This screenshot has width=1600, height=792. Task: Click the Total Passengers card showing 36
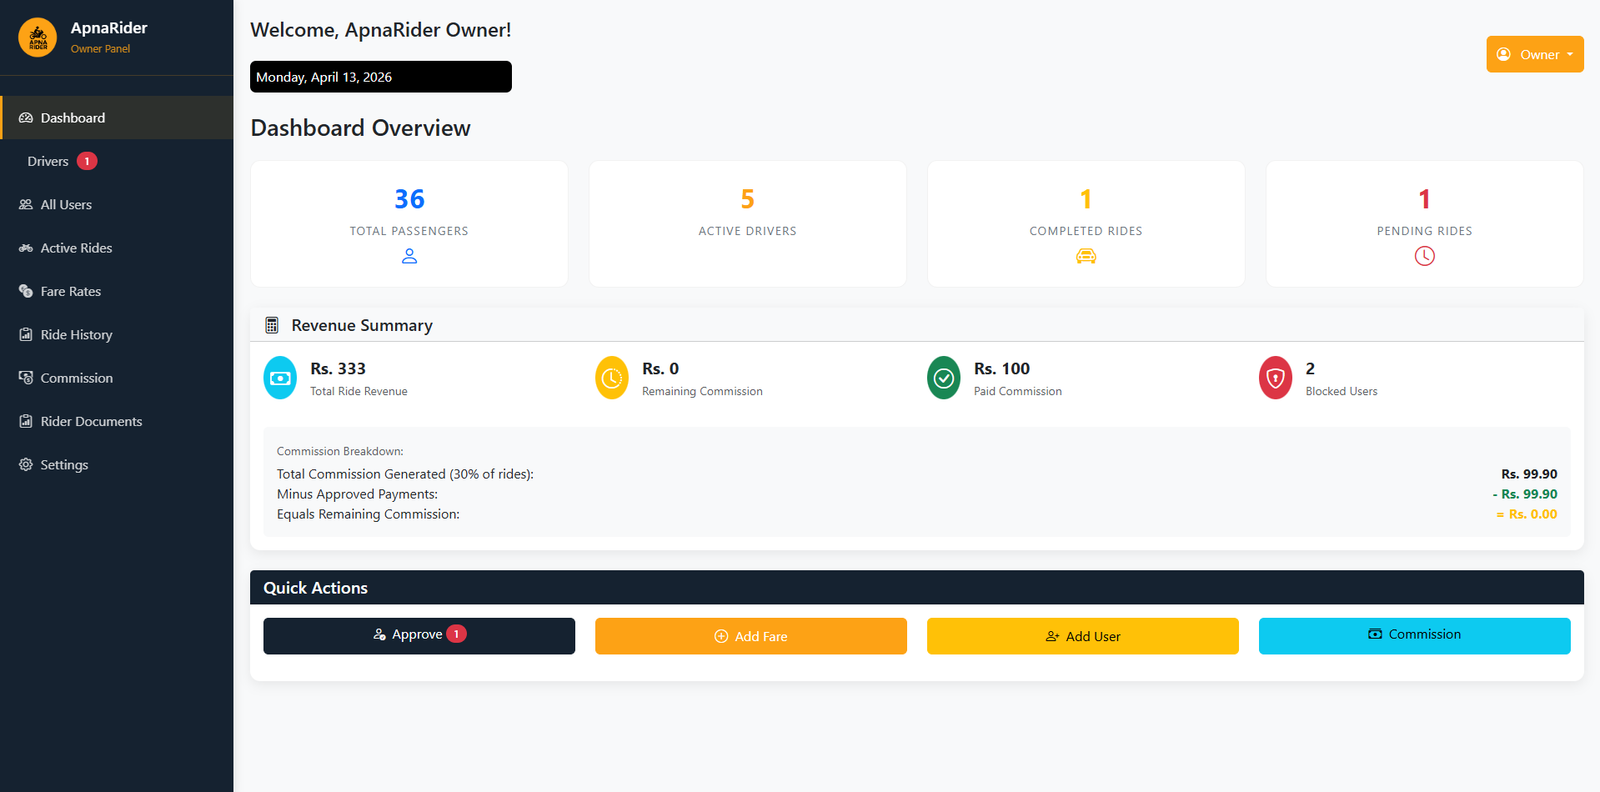tap(409, 224)
